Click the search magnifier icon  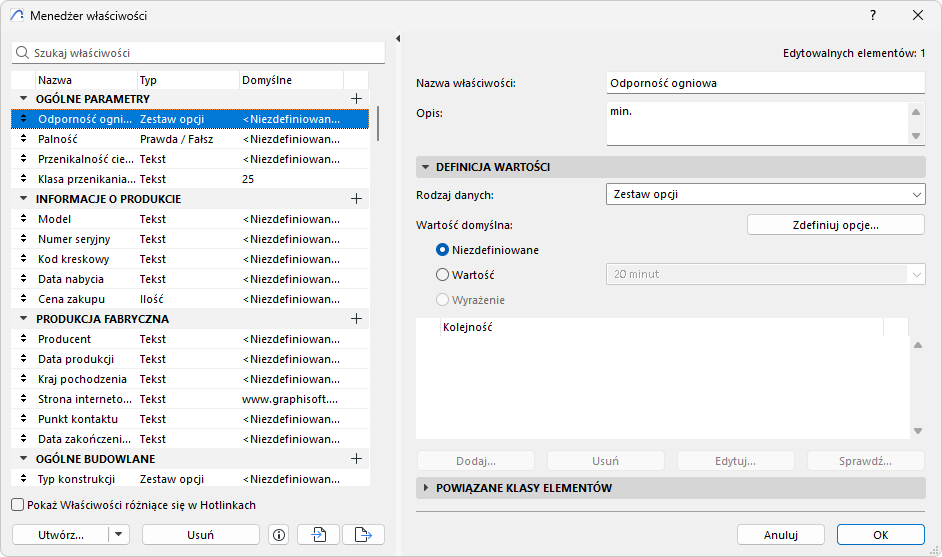(x=22, y=52)
